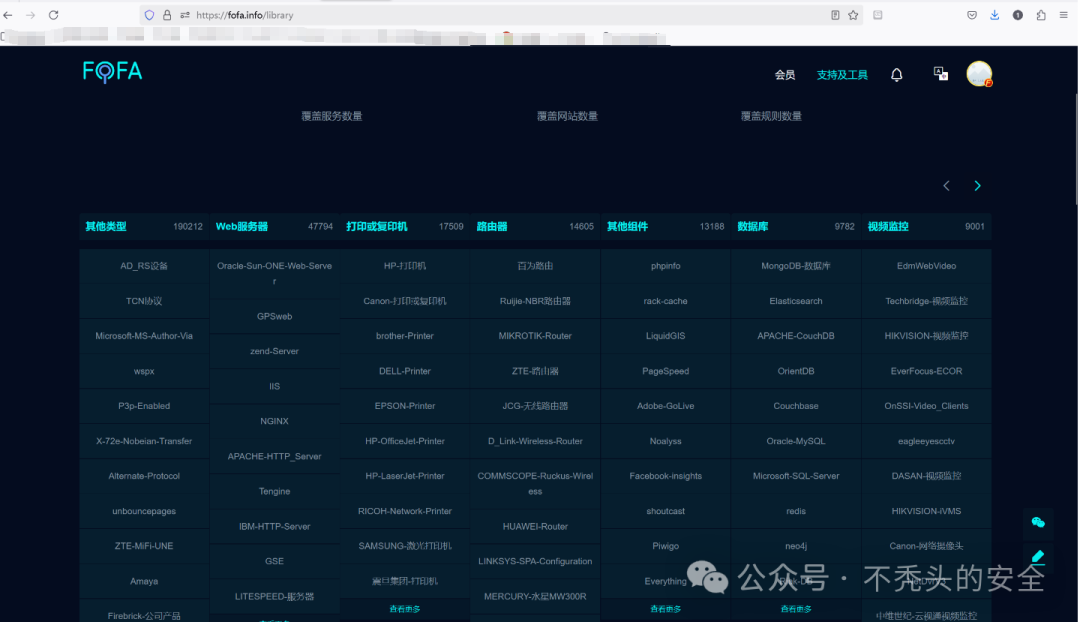1080x622 pixels.
Task: Open the pencil feedback floating icon
Action: click(1038, 556)
